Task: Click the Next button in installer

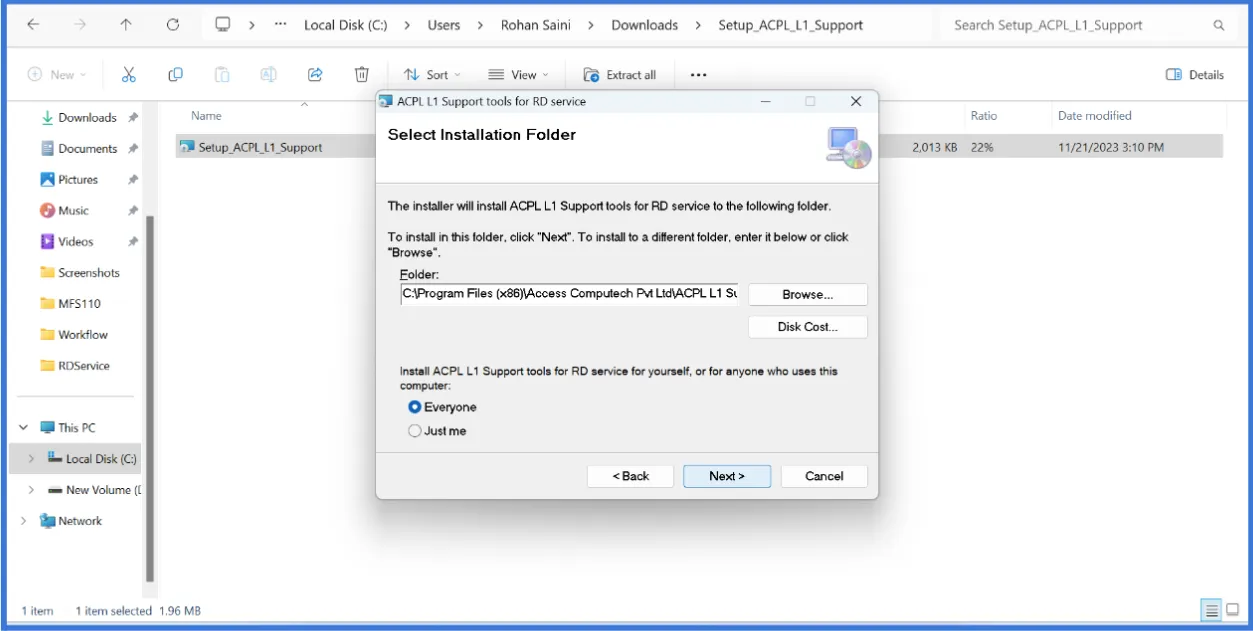Action: 727,476
